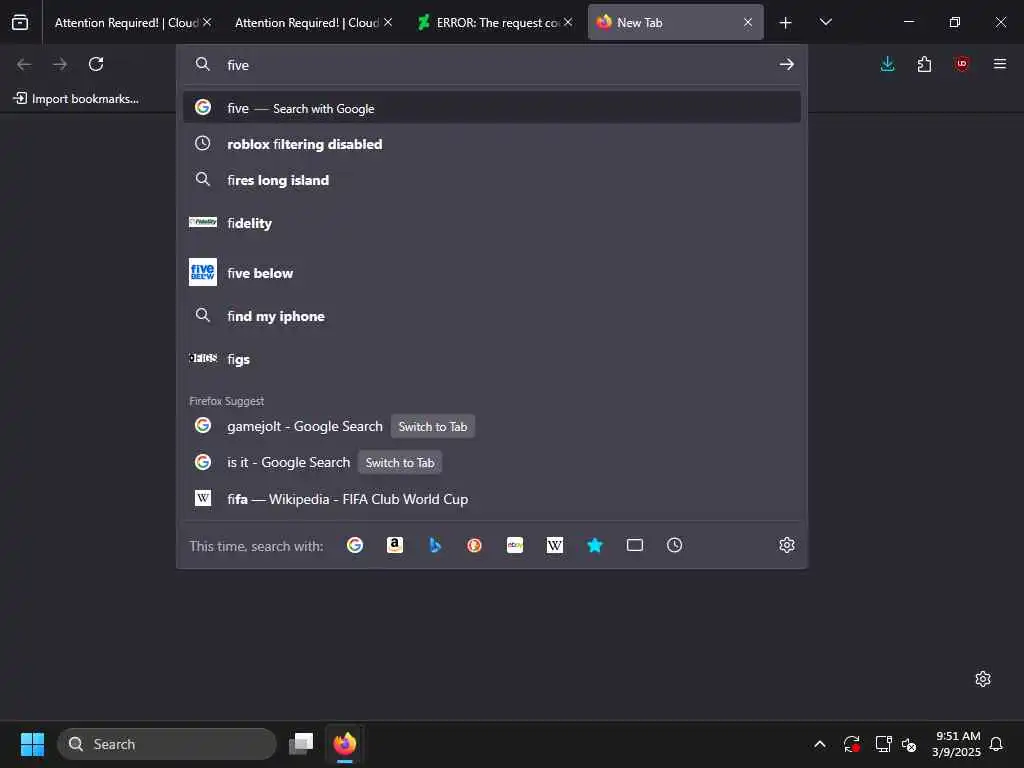This screenshot has height=768, width=1024.
Task: Switch to first Attention Required tab
Action: click(x=127, y=23)
